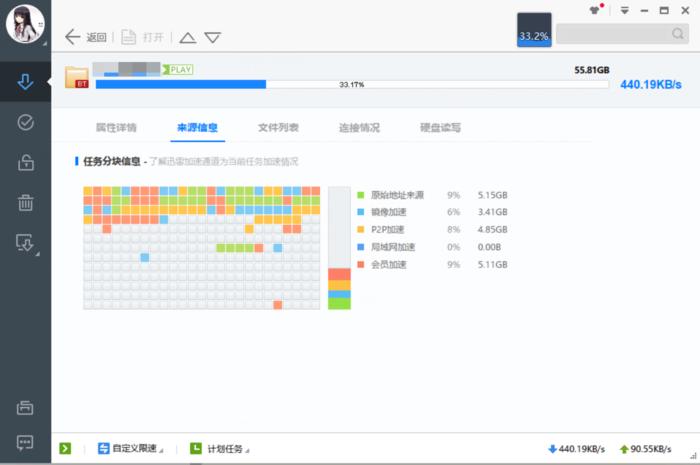Click the 33.2% floating progress indicator
This screenshot has height=465, width=700.
coord(534,29)
